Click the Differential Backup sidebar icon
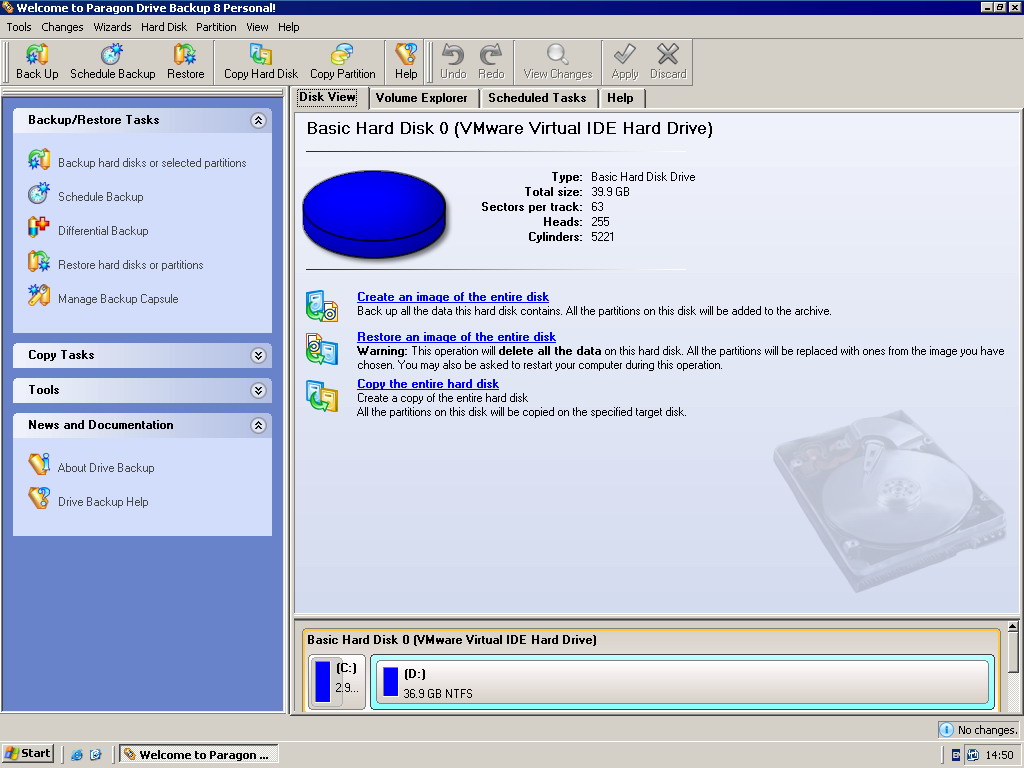 pos(39,228)
